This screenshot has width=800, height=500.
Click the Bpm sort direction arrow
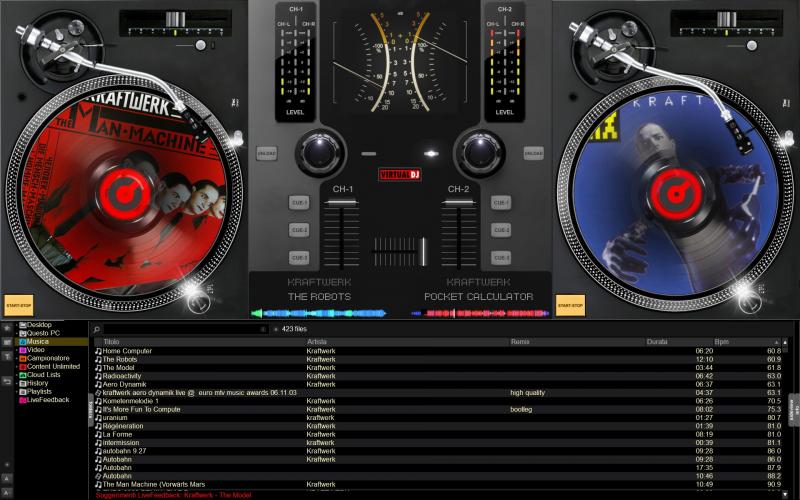click(777, 342)
